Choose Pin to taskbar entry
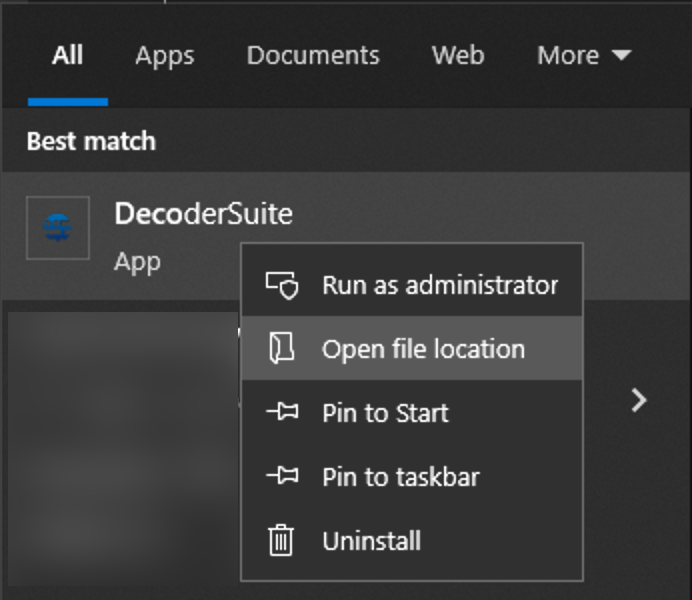The height and width of the screenshot is (600, 692). click(x=412, y=476)
